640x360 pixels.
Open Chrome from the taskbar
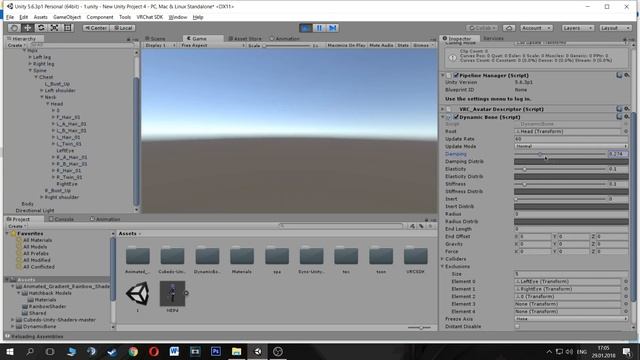[x=133, y=351]
